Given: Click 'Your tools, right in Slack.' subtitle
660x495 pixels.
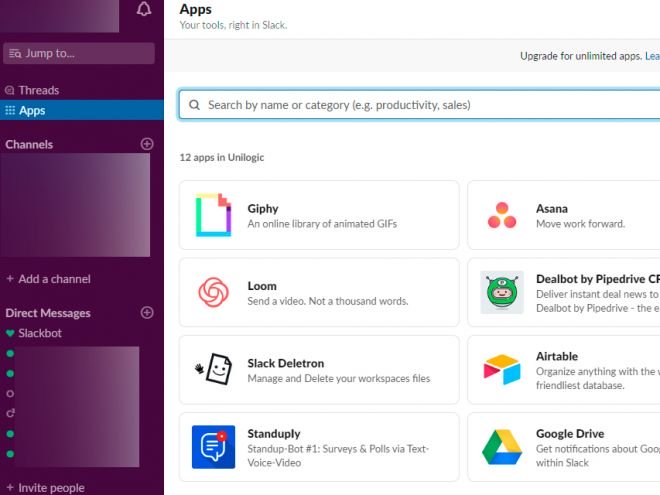Looking at the screenshot, I should point(233,25).
